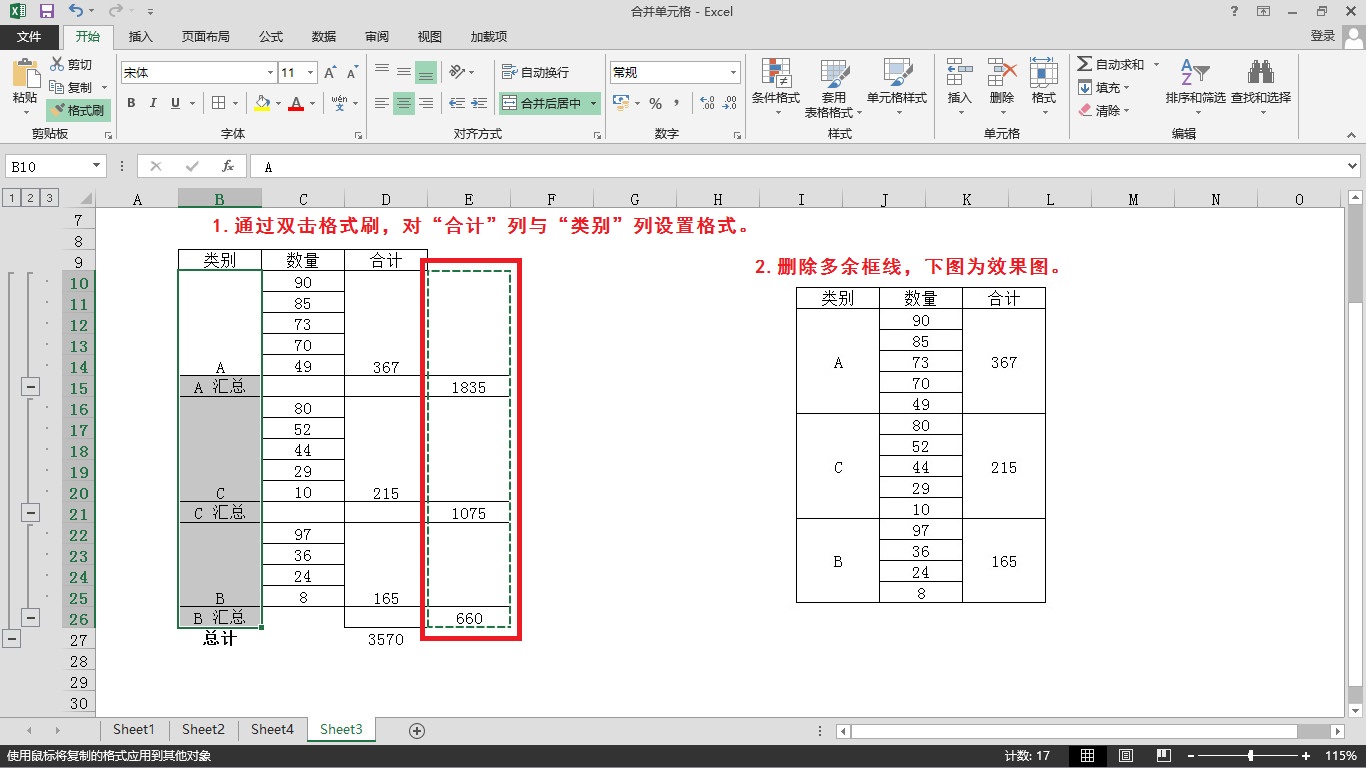Toggle Wrap Text (自动换行)
Viewport: 1366px width, 768px height.
535,72
